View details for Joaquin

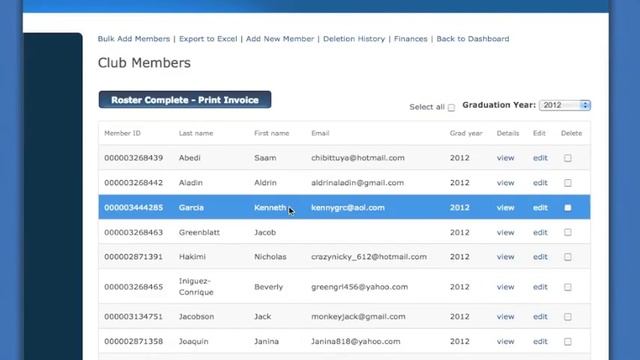[505, 342]
